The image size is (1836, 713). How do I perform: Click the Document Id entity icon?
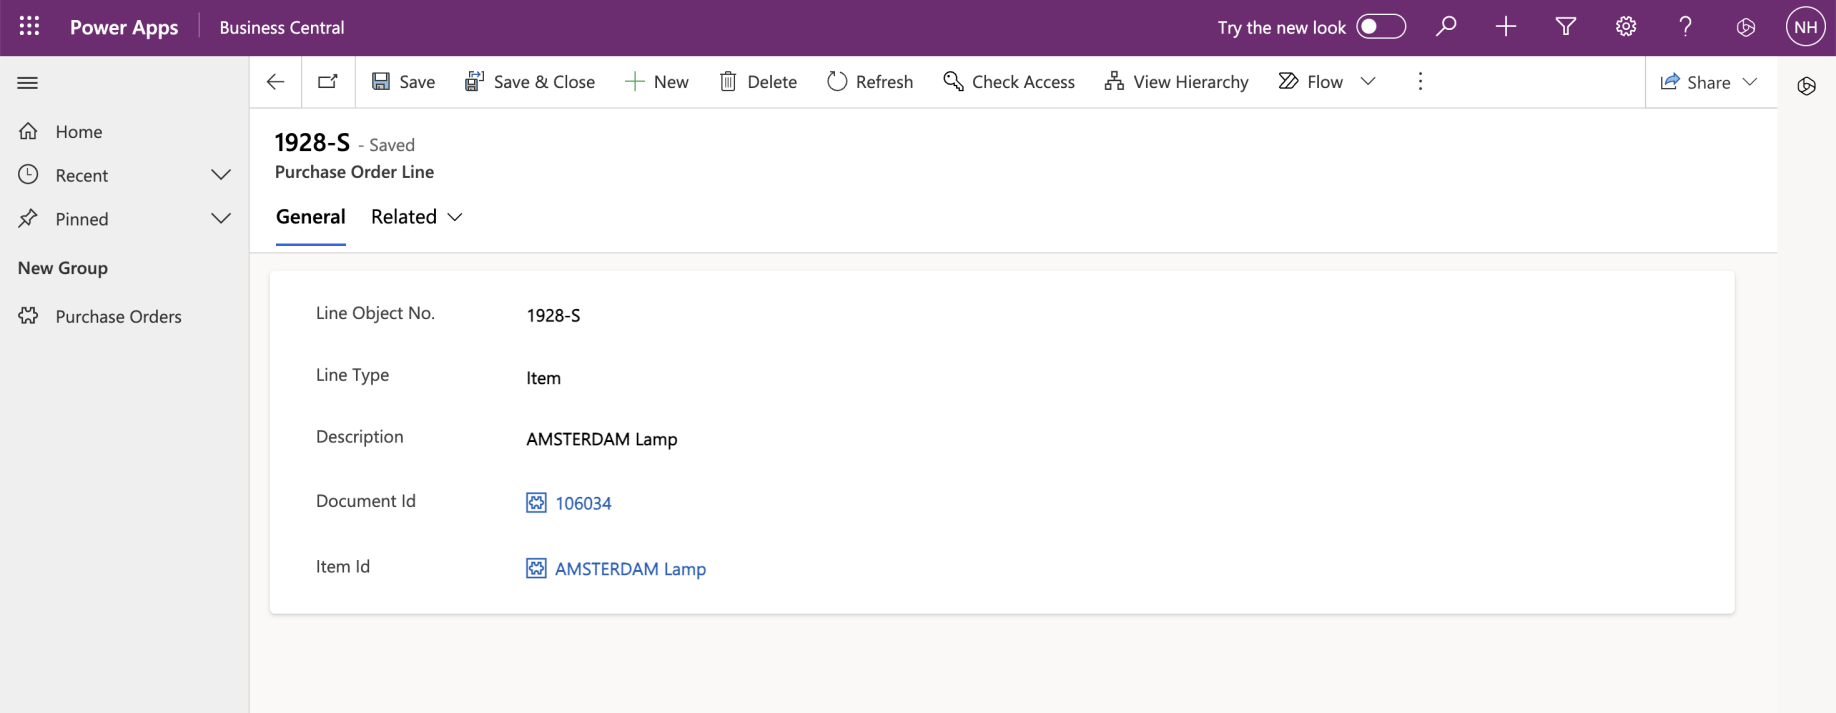[536, 503]
